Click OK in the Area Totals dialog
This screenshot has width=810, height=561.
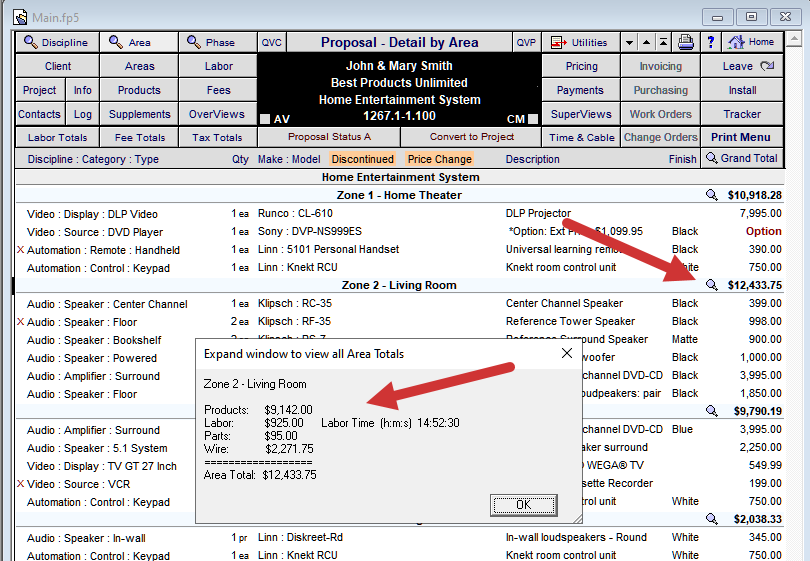pyautogui.click(x=523, y=505)
